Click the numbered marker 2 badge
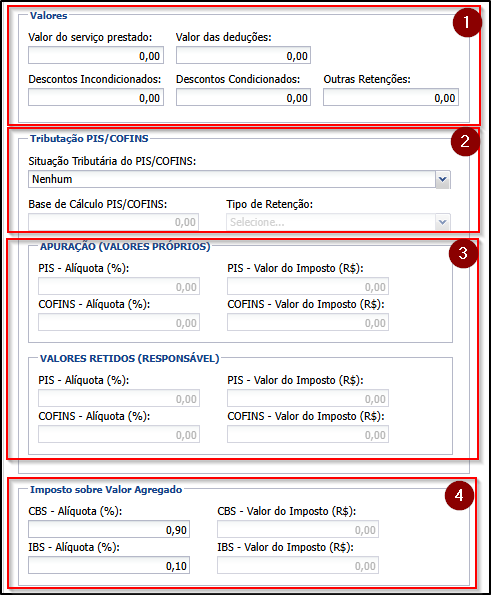The width and height of the screenshot is (491, 595). tap(465, 142)
